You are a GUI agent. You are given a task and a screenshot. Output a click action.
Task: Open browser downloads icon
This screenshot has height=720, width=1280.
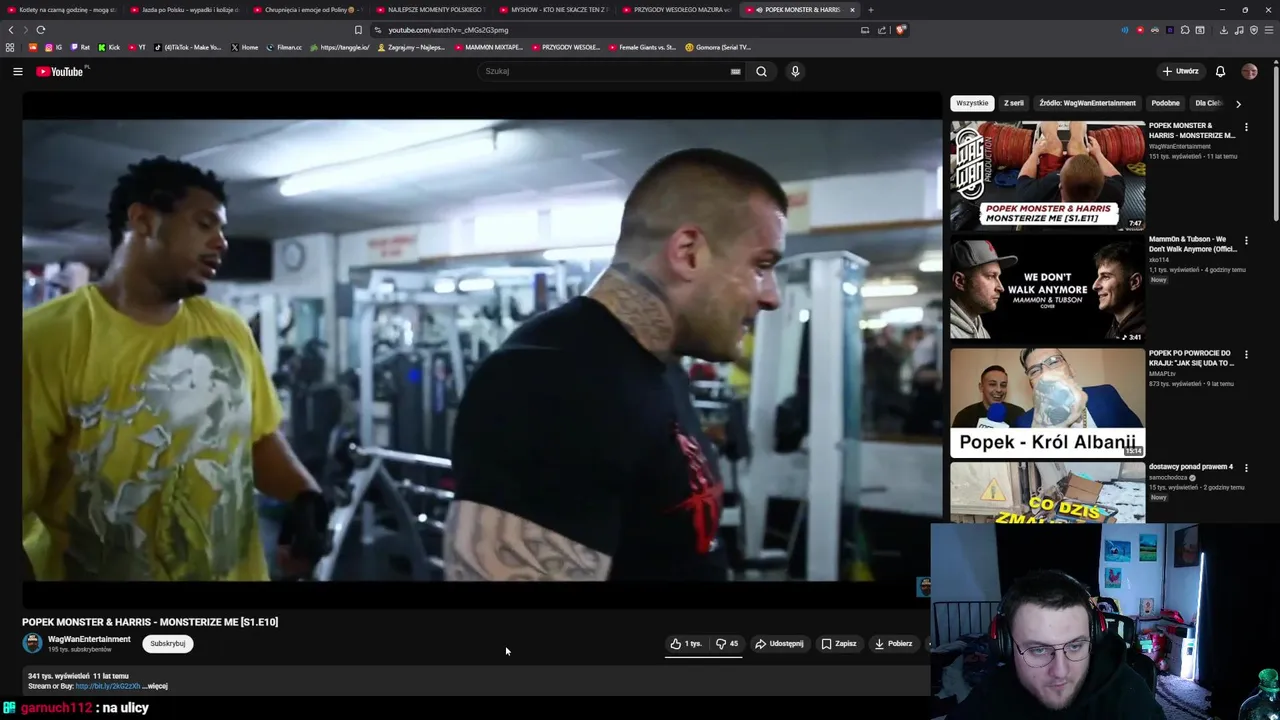click(1223, 30)
